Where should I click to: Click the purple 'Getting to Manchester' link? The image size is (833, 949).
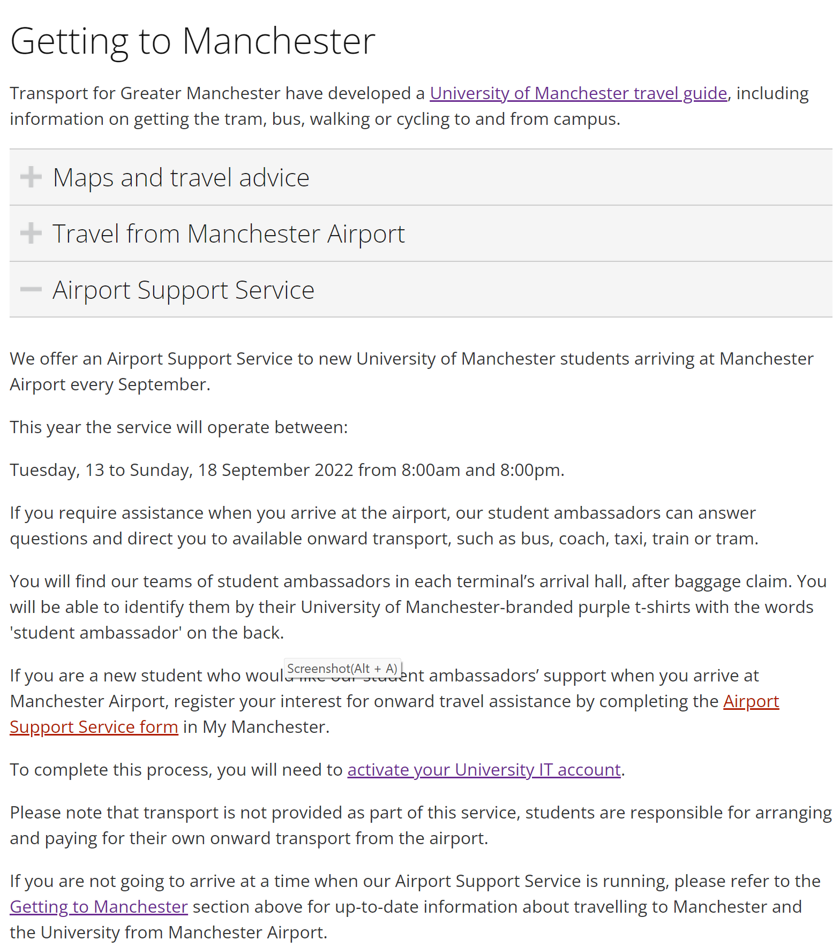click(99, 906)
